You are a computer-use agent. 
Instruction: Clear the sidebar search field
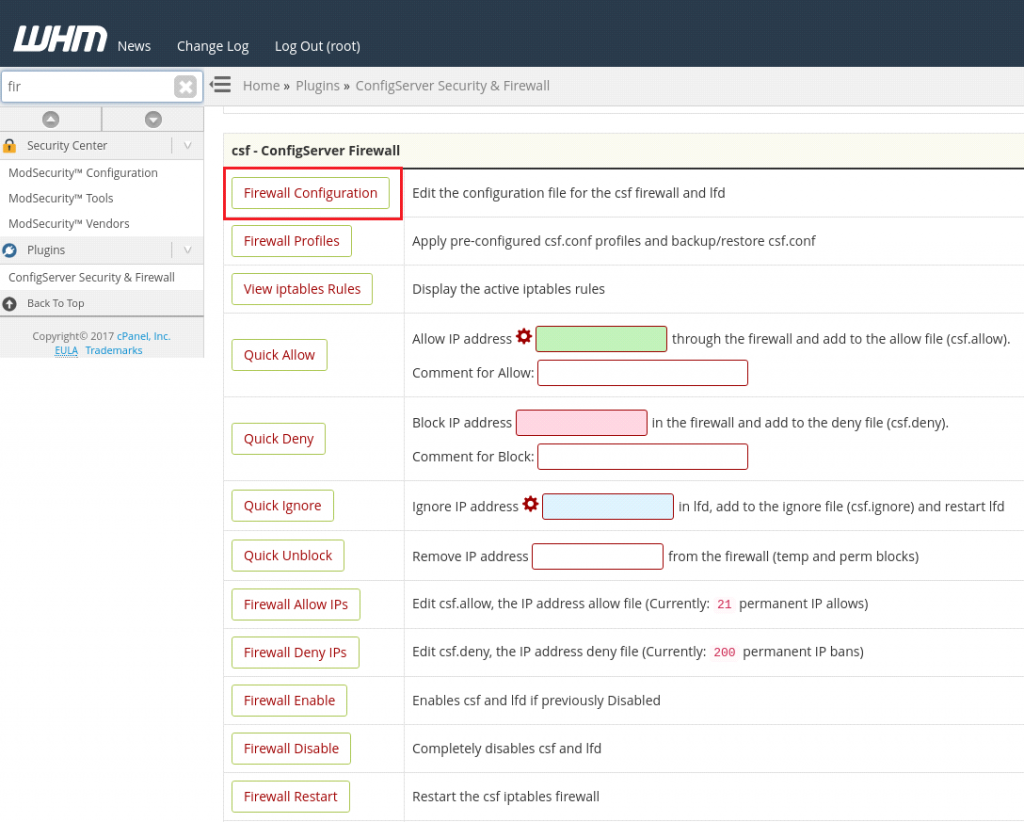tap(185, 86)
